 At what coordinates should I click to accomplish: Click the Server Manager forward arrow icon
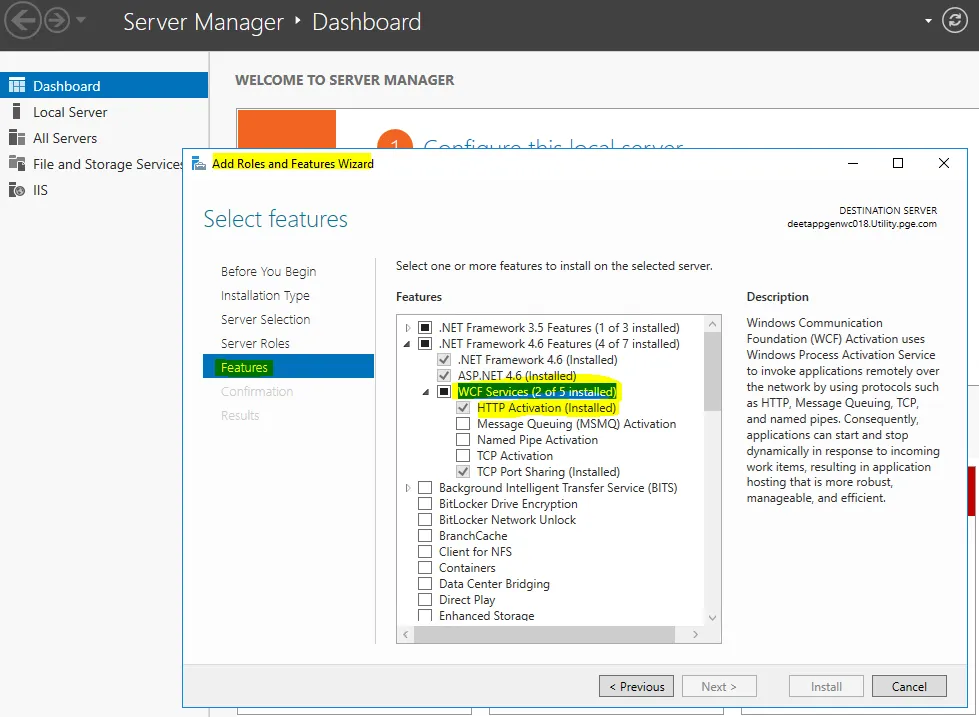[57, 21]
